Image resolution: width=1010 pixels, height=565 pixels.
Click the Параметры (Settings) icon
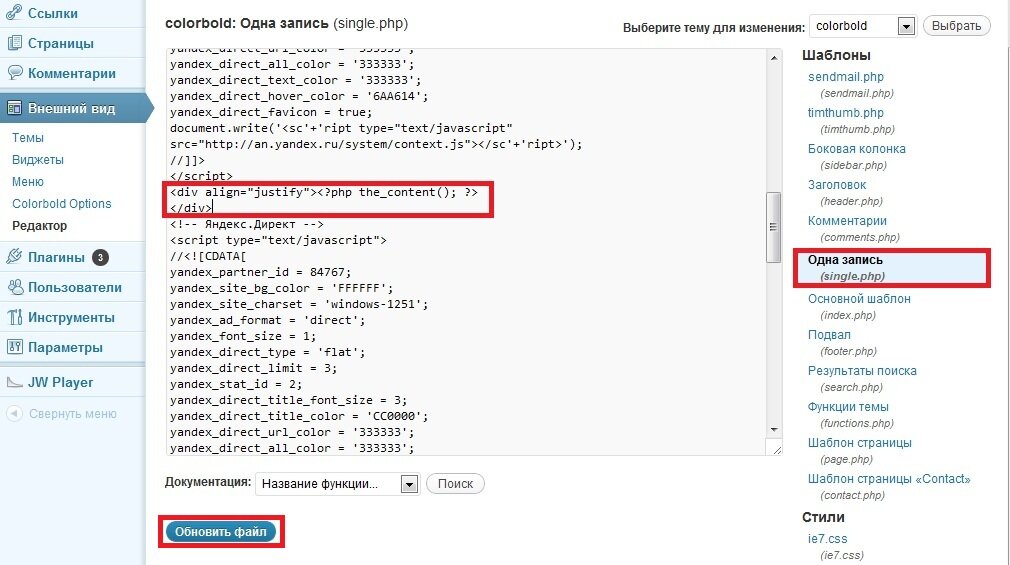[x=15, y=347]
